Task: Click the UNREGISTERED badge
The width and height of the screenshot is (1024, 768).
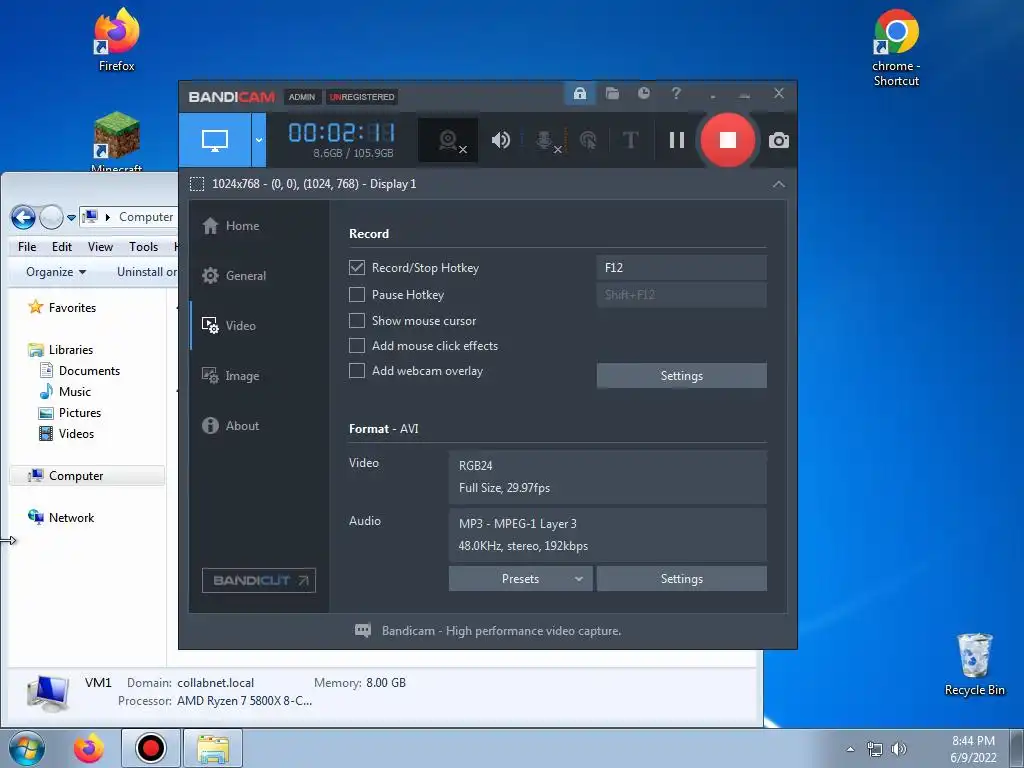Action: pyautogui.click(x=362, y=97)
